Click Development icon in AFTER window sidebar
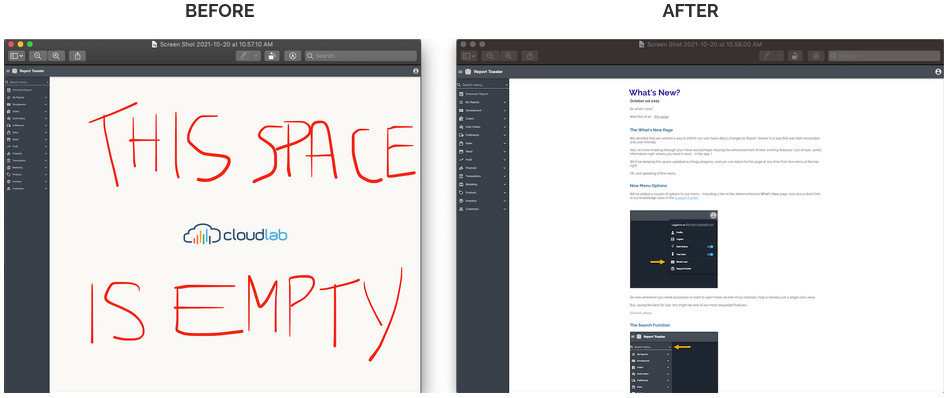Screen dimensions: 949x398 tap(461, 110)
